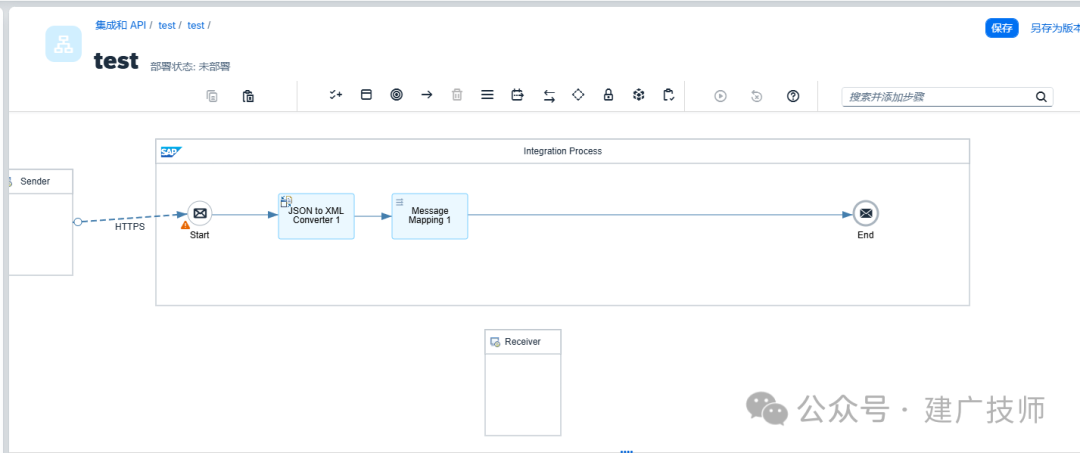Select the JSON to XML Converter 1 step
1080x453 pixels.
tap(316, 216)
